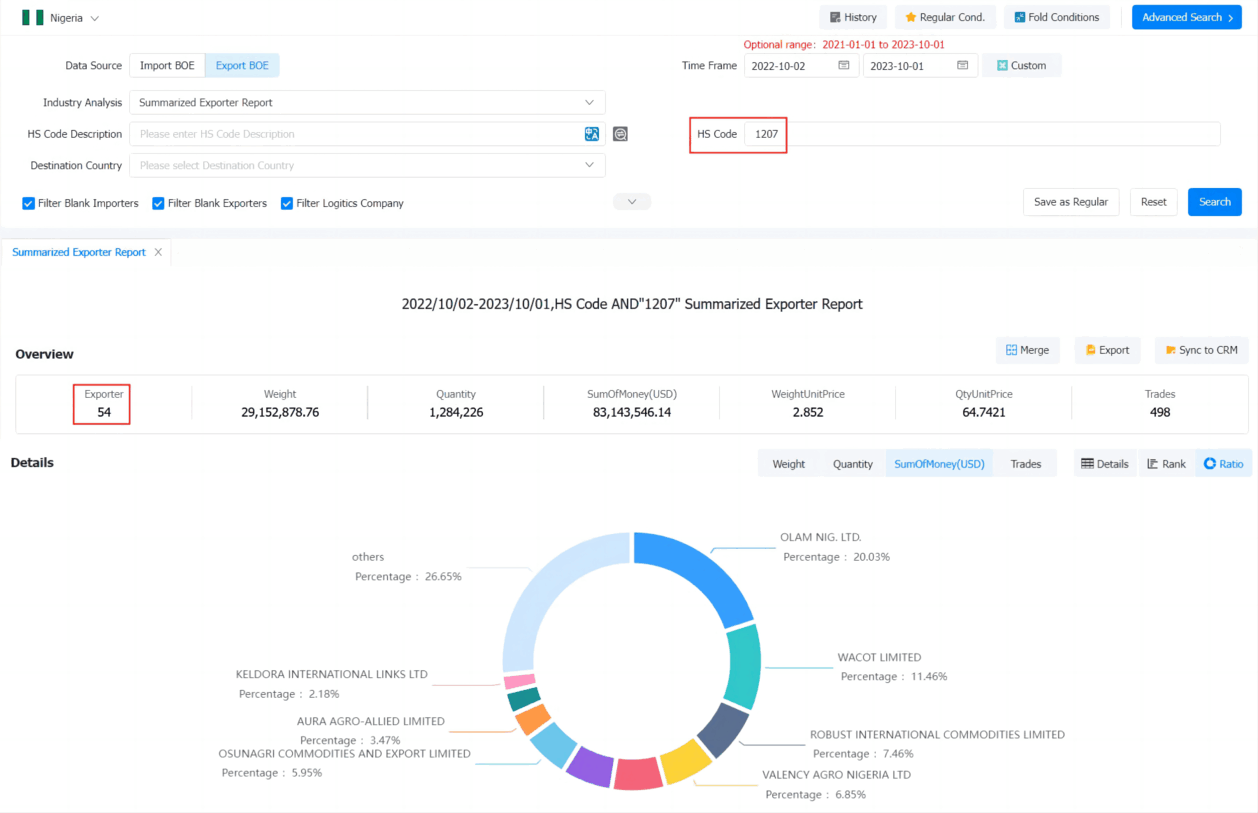Click the WACOT LIMITED teal donut segment
The width and height of the screenshot is (1258, 813).
pos(745,666)
